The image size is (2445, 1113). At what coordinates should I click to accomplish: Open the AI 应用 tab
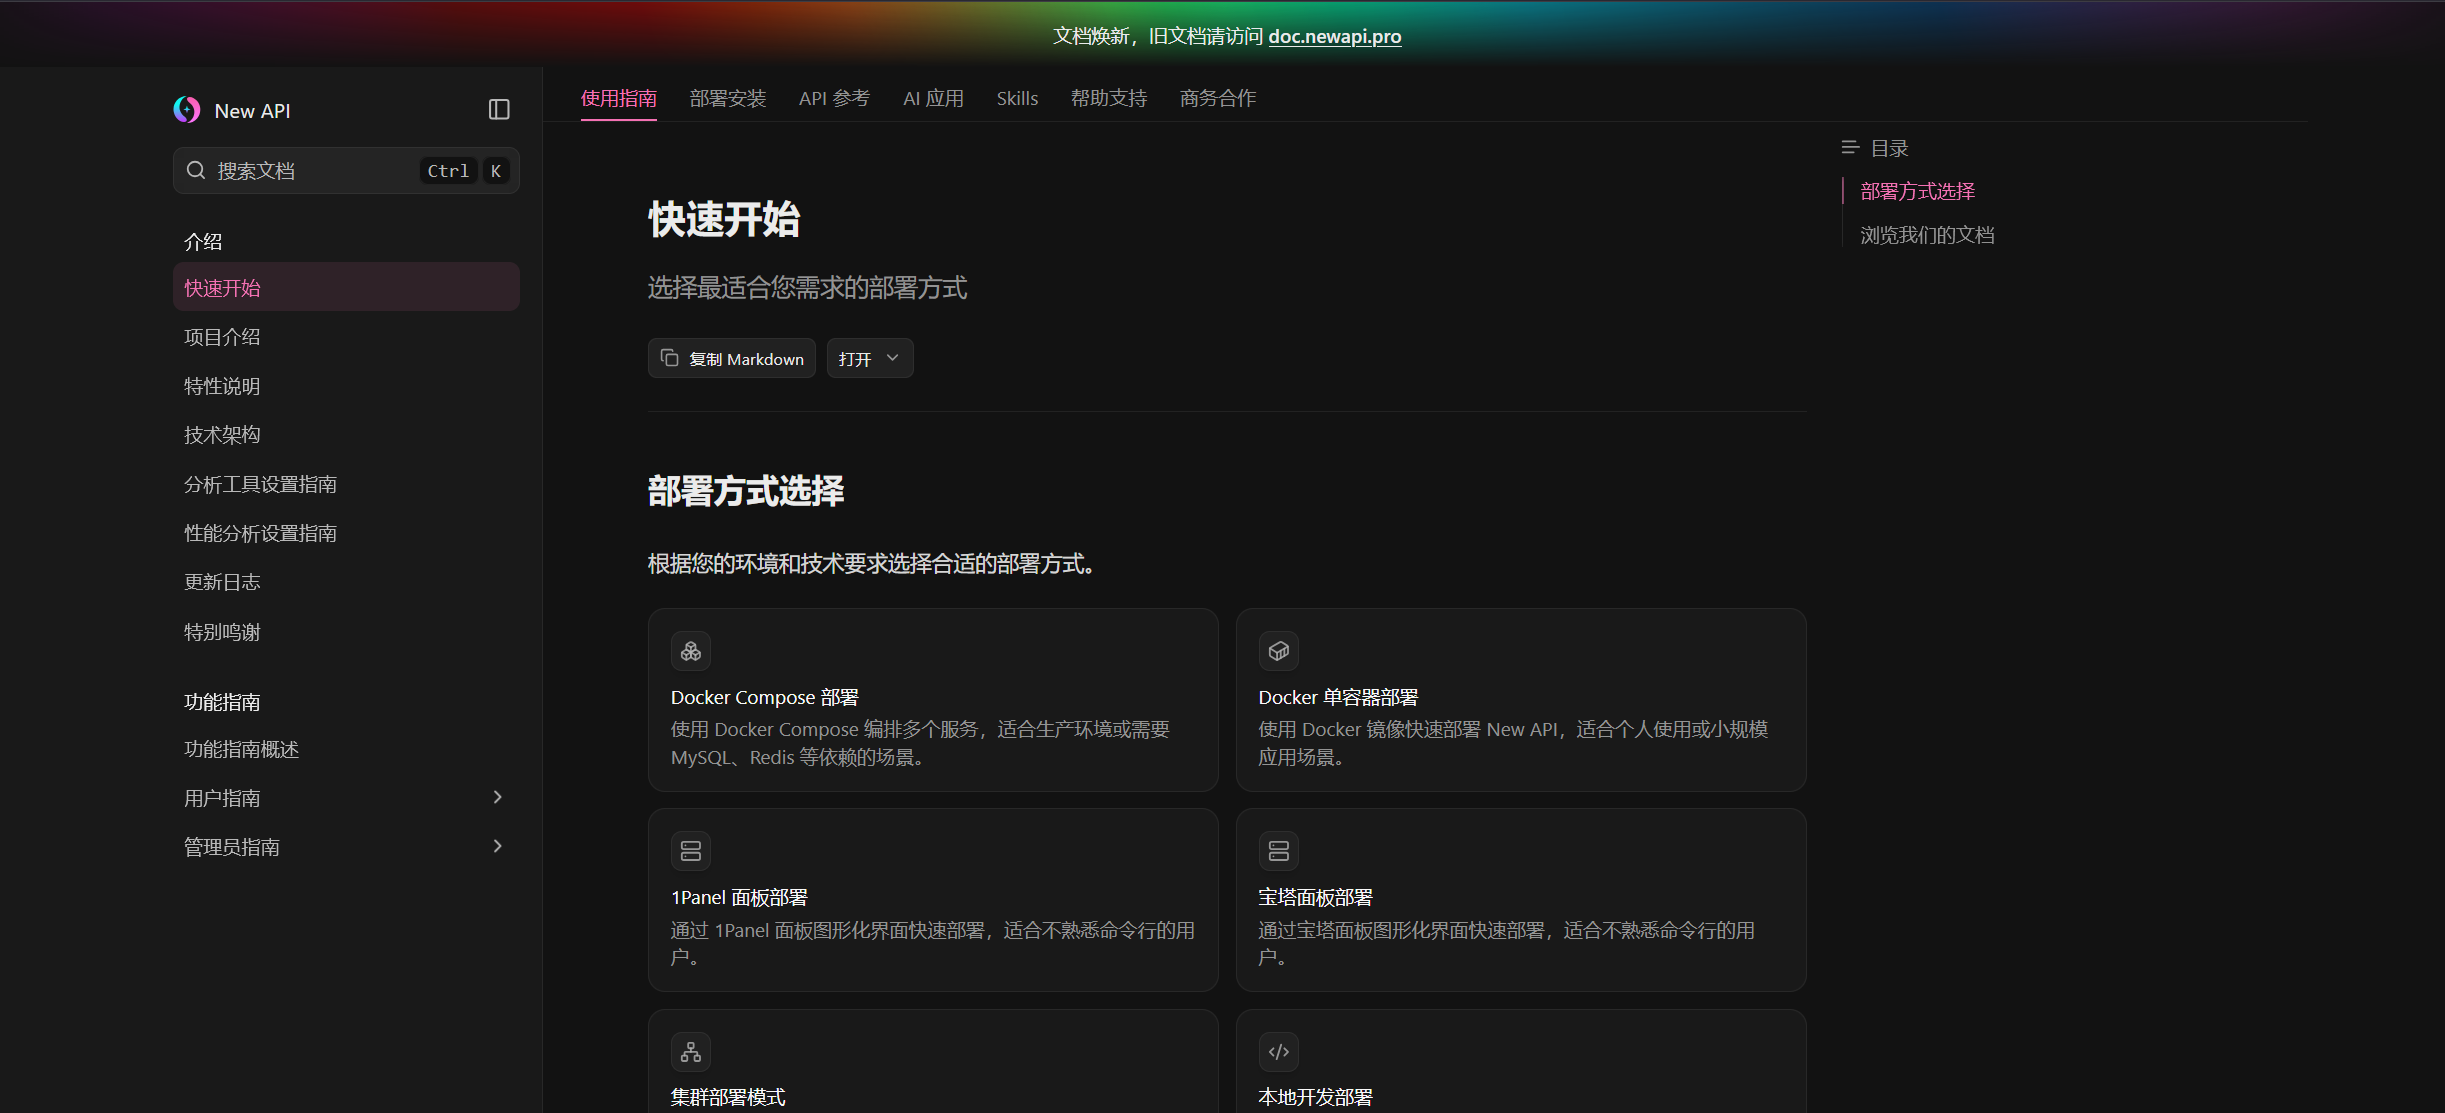(x=934, y=98)
